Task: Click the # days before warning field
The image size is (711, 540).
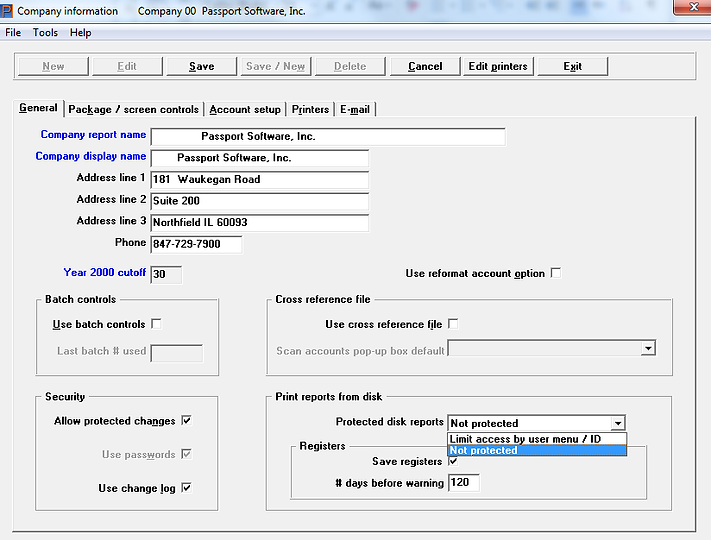Action: (x=463, y=482)
